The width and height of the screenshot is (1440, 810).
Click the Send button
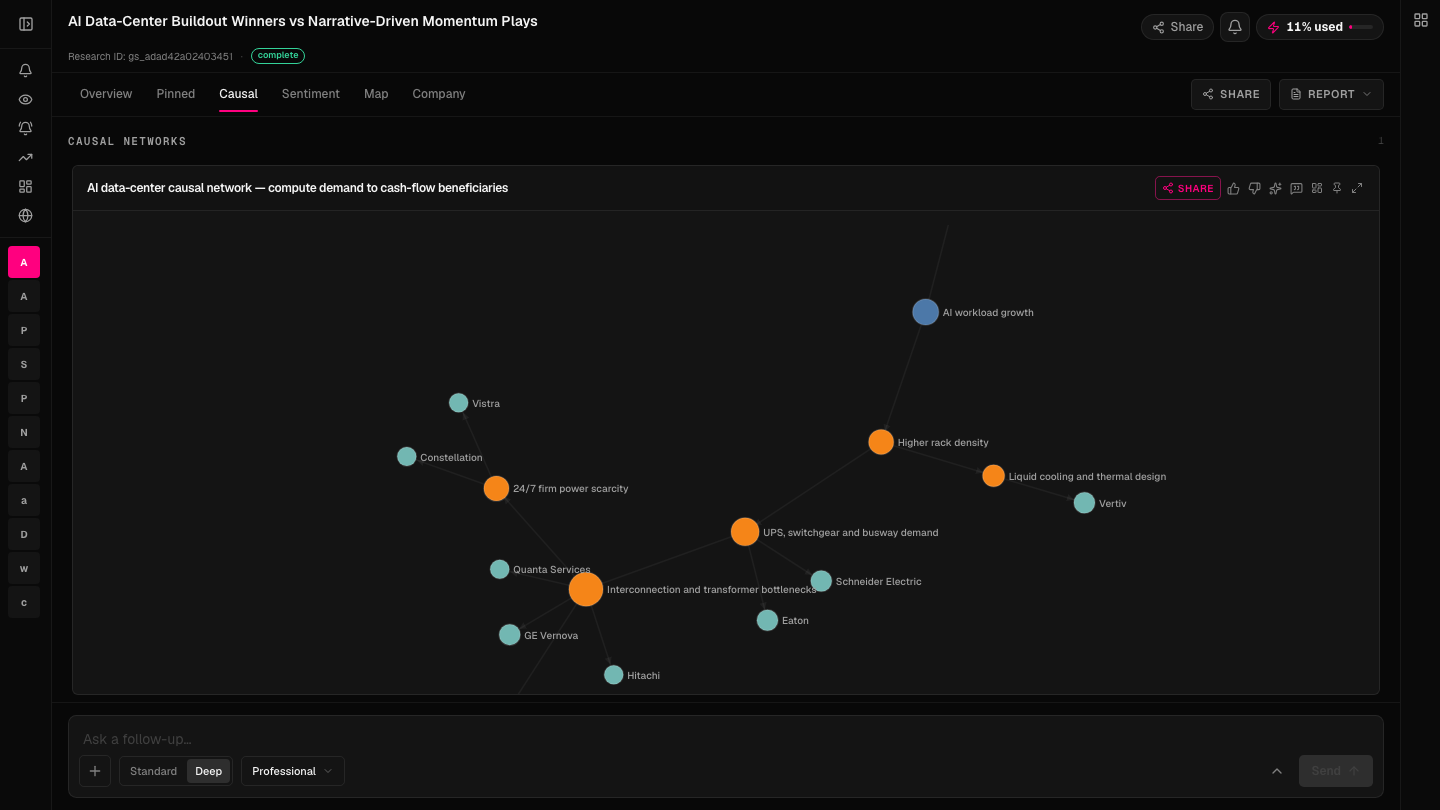(x=1336, y=771)
